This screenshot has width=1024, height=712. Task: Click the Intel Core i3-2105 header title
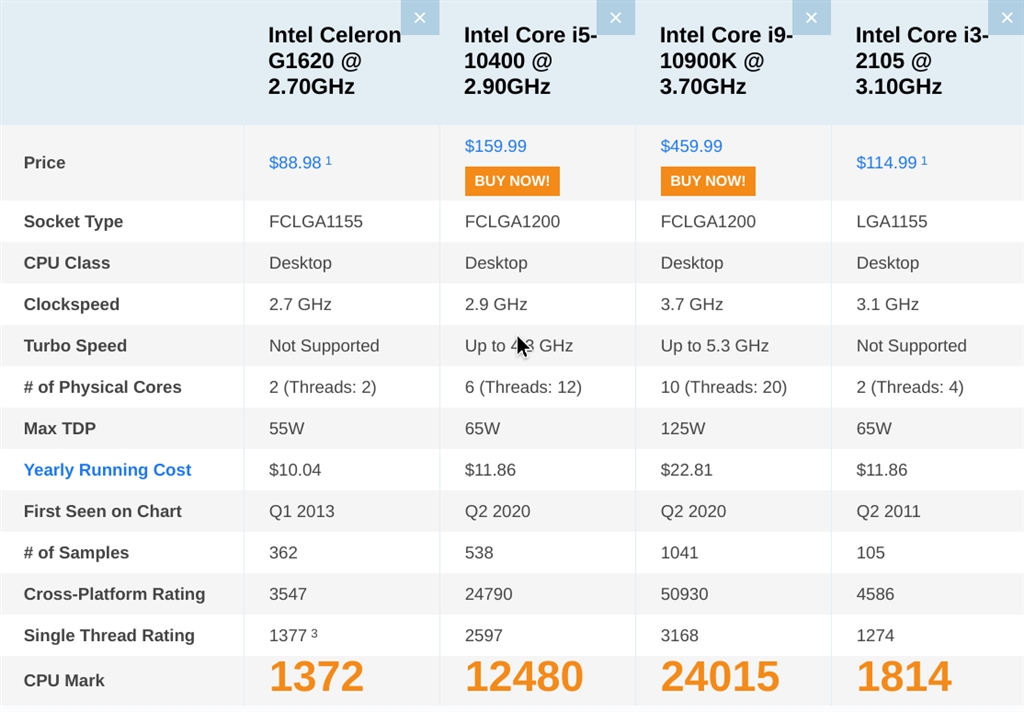click(x=921, y=61)
